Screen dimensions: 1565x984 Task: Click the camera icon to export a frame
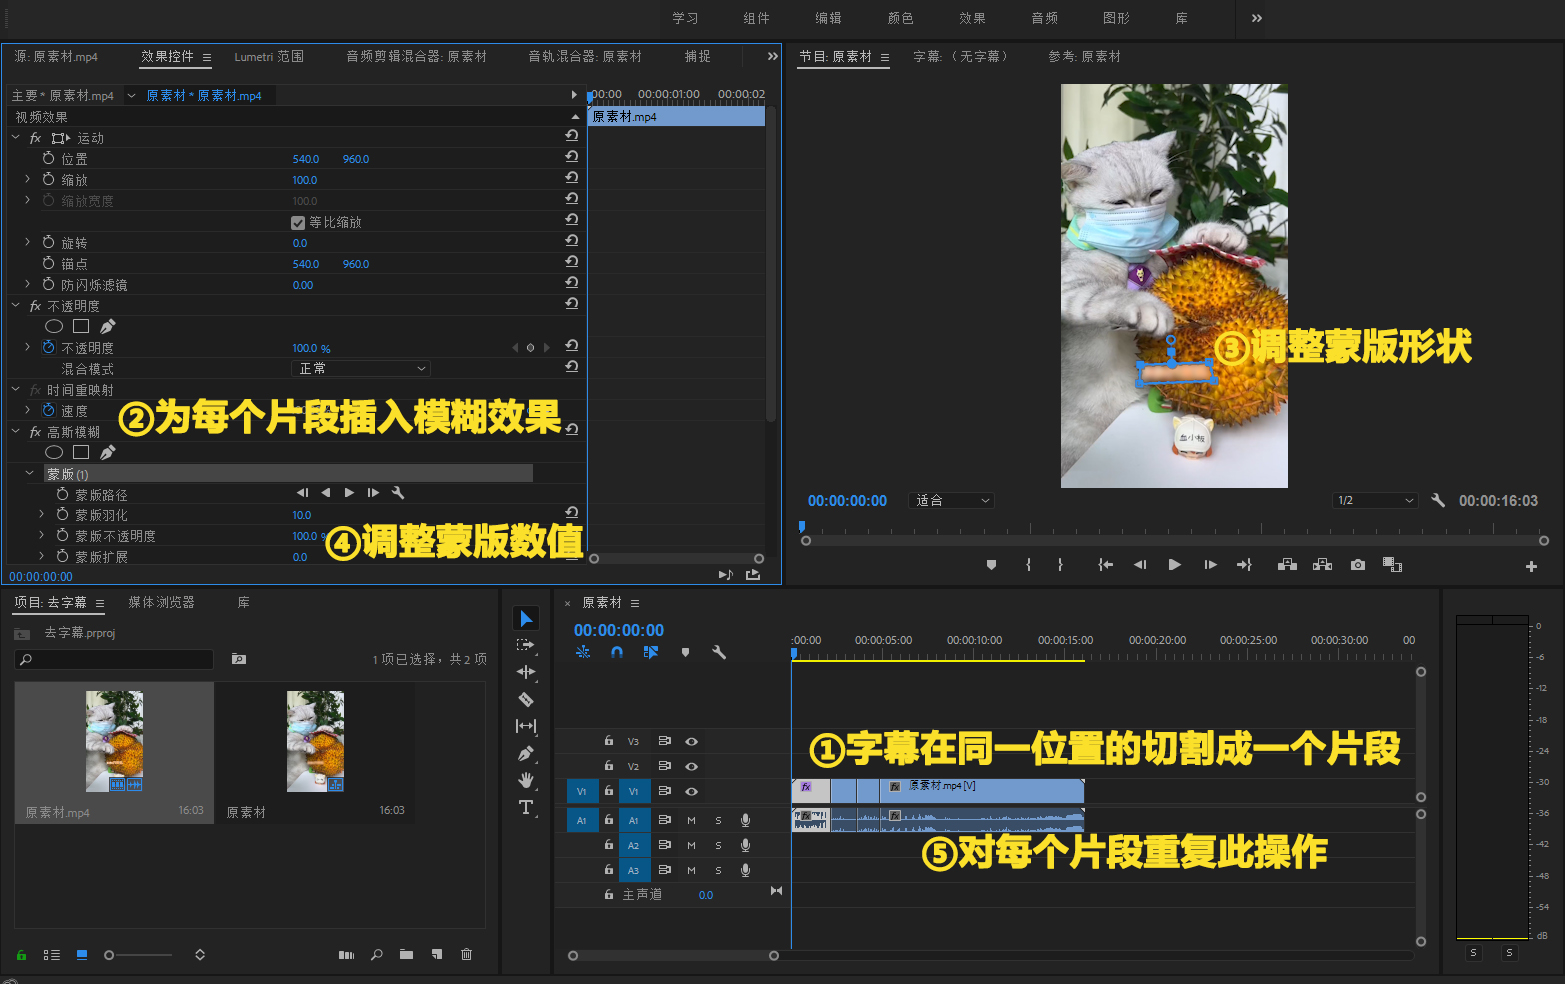(1357, 564)
